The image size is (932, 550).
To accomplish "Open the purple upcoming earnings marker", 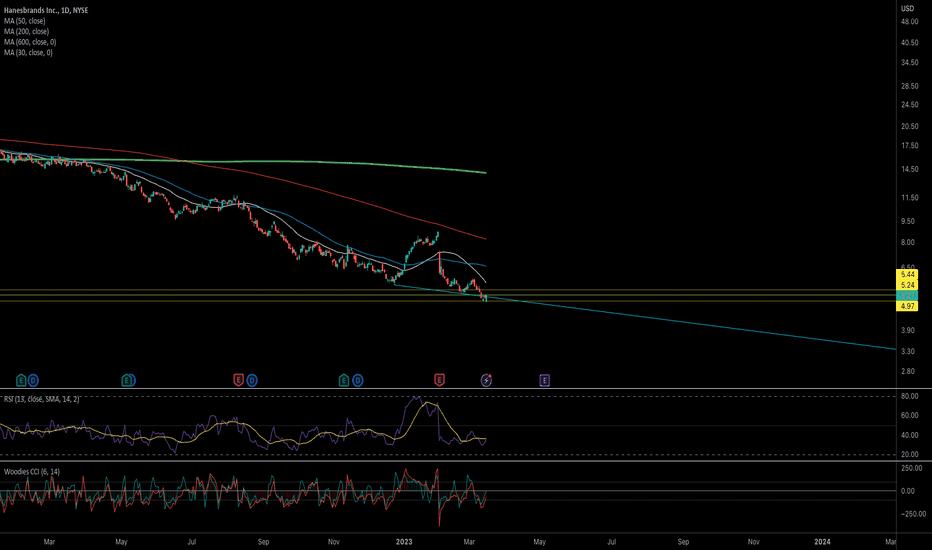I will coord(544,380).
